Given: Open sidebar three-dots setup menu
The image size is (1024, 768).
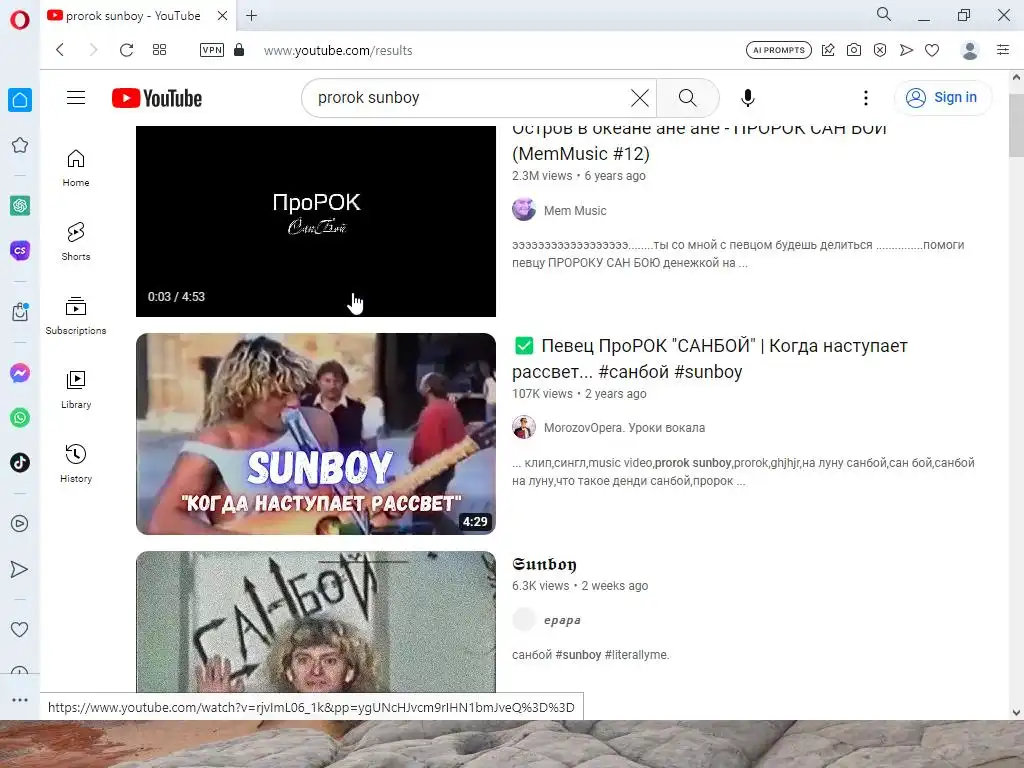Looking at the screenshot, I should [x=20, y=699].
